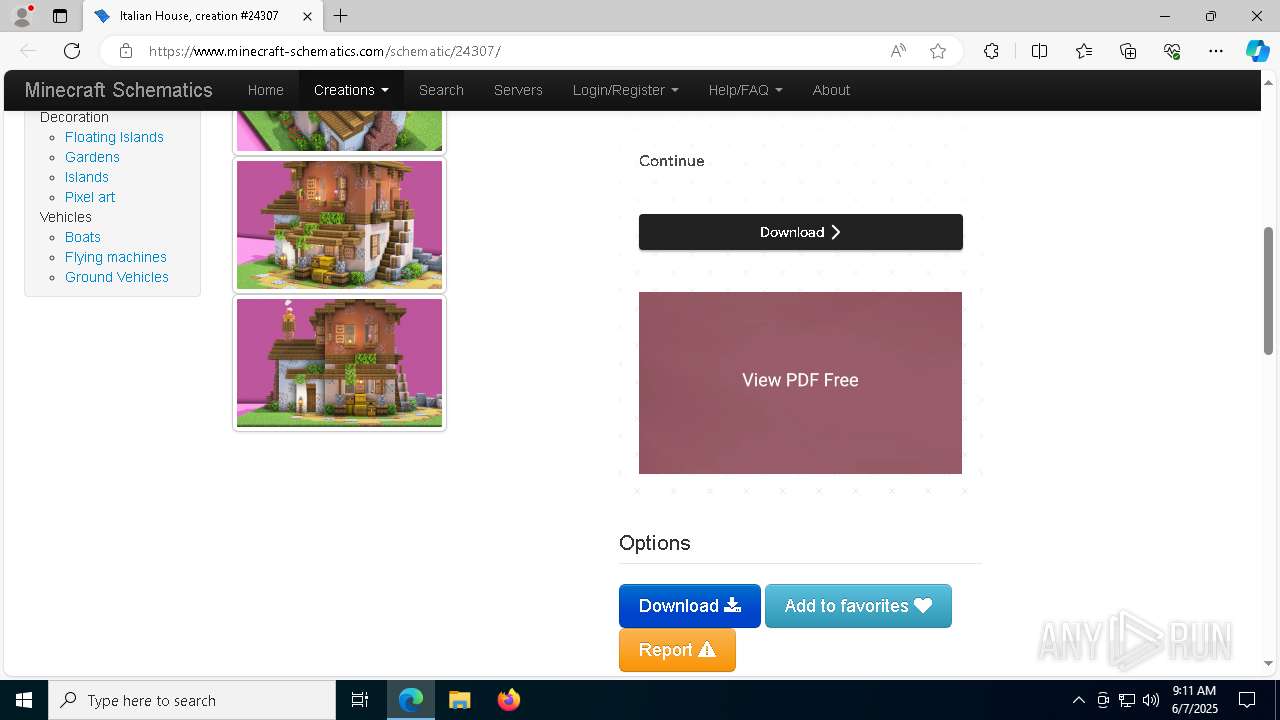Open Favorites list icon
Image resolution: width=1280 pixels, height=720 pixels.
(1084, 51)
